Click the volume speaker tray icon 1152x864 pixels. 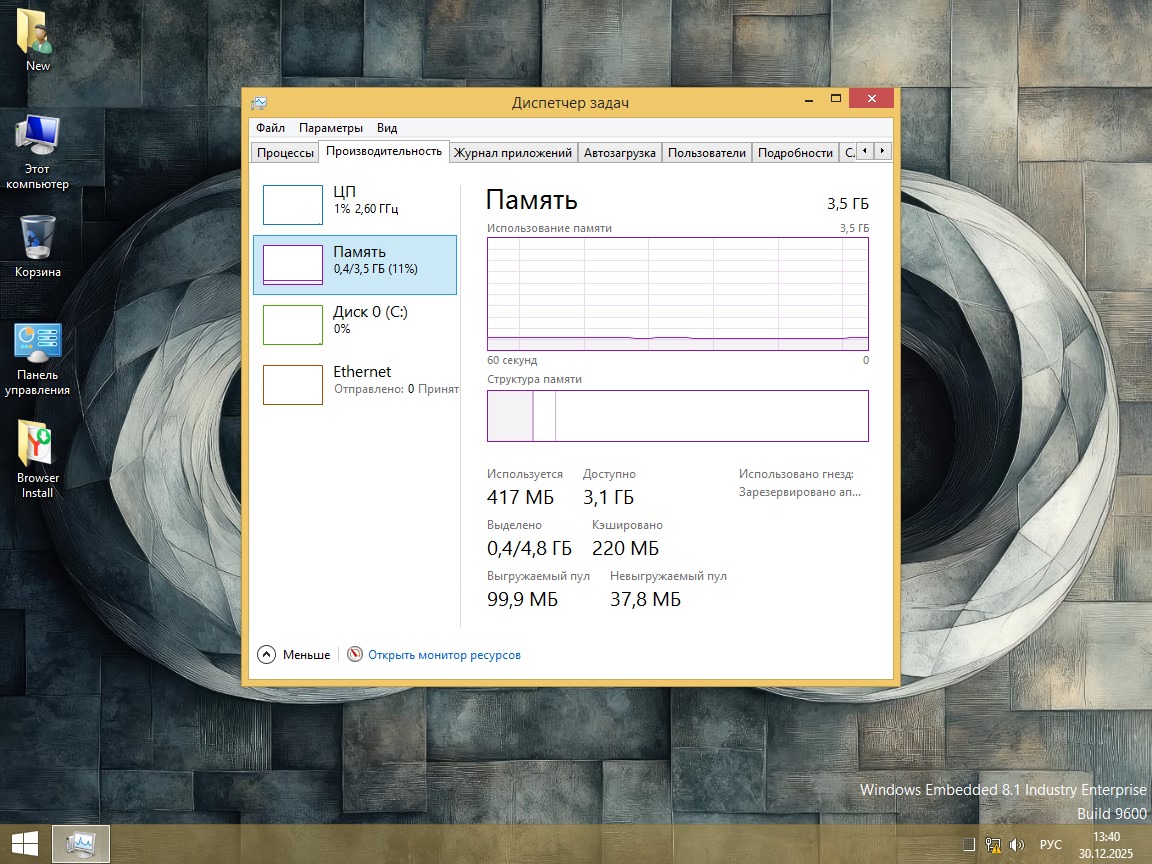point(1017,845)
